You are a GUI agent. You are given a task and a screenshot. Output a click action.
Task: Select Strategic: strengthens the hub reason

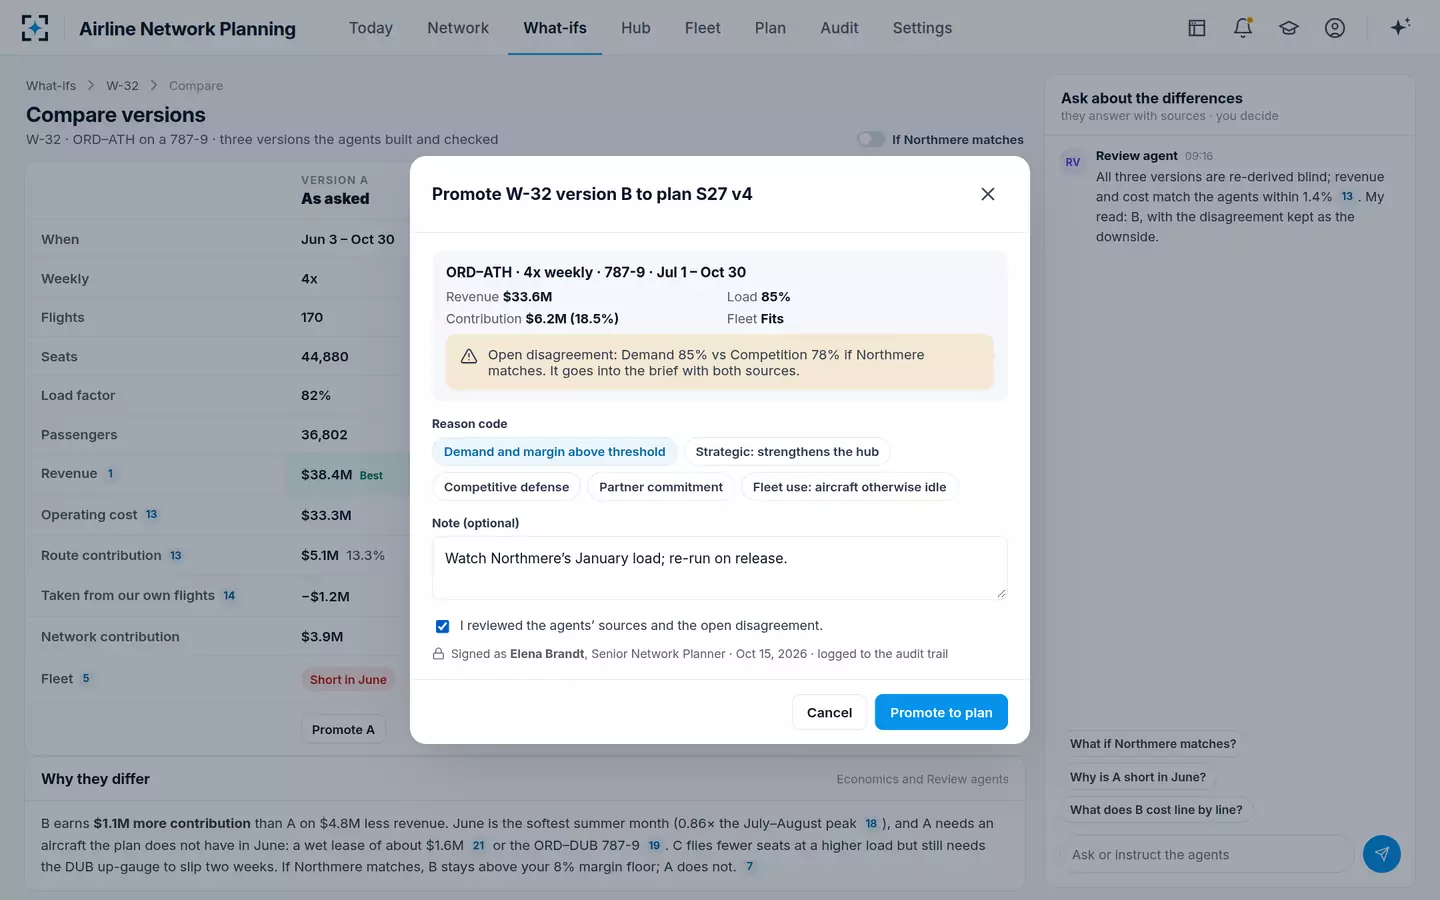click(787, 452)
